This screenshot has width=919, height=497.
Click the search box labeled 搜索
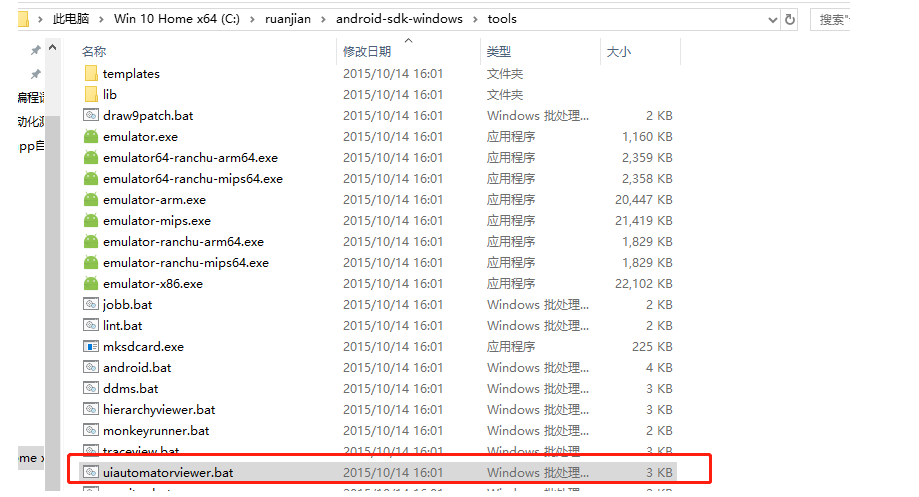830,20
